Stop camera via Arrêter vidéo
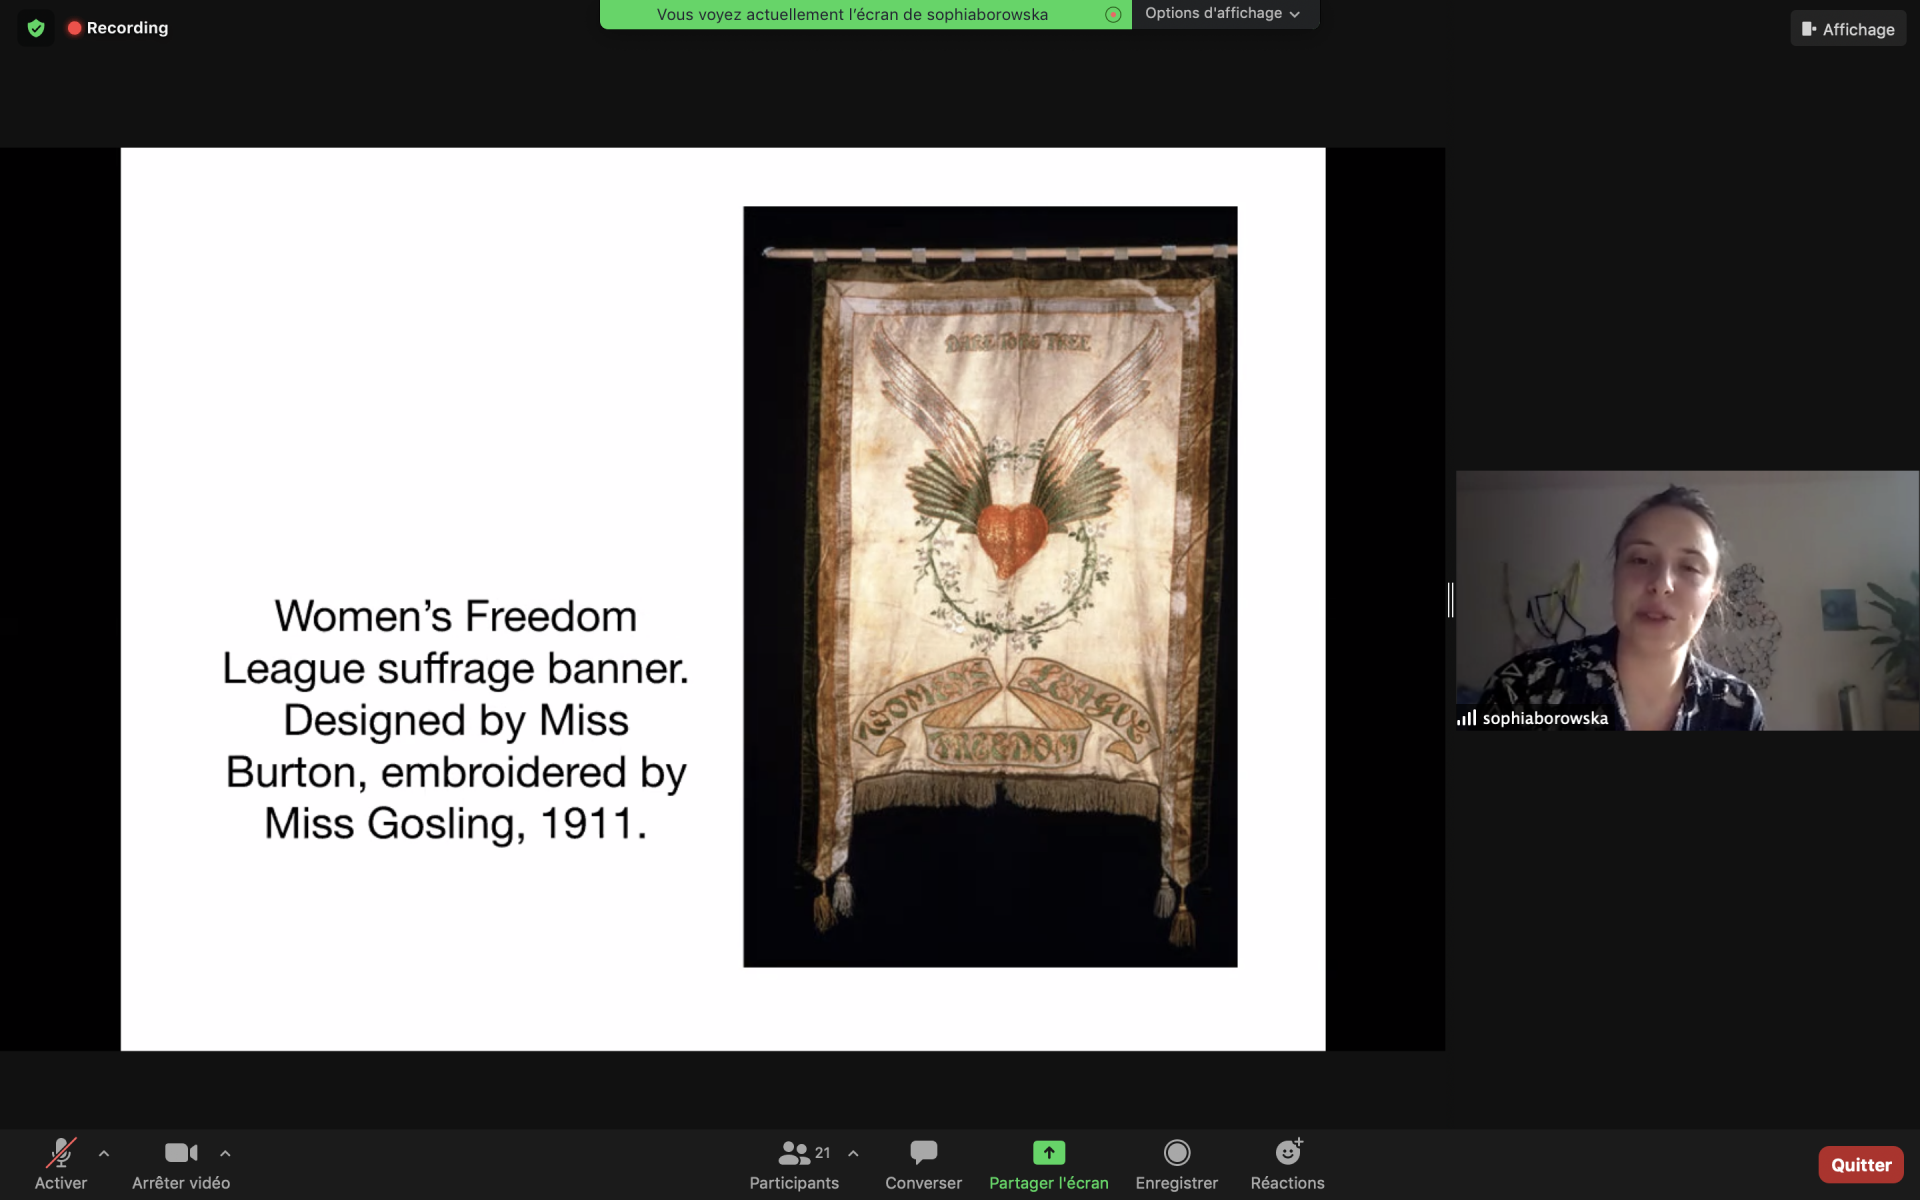 [x=181, y=1165]
